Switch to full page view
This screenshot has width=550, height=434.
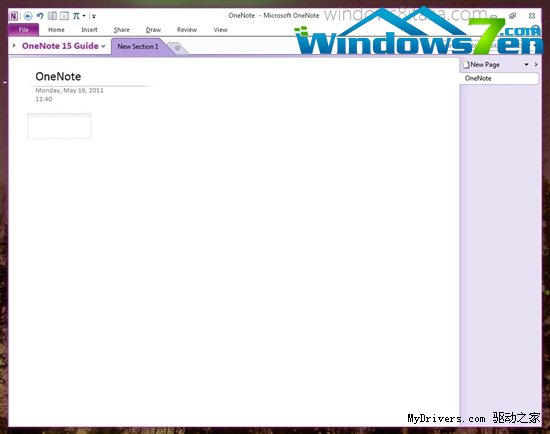point(64,16)
